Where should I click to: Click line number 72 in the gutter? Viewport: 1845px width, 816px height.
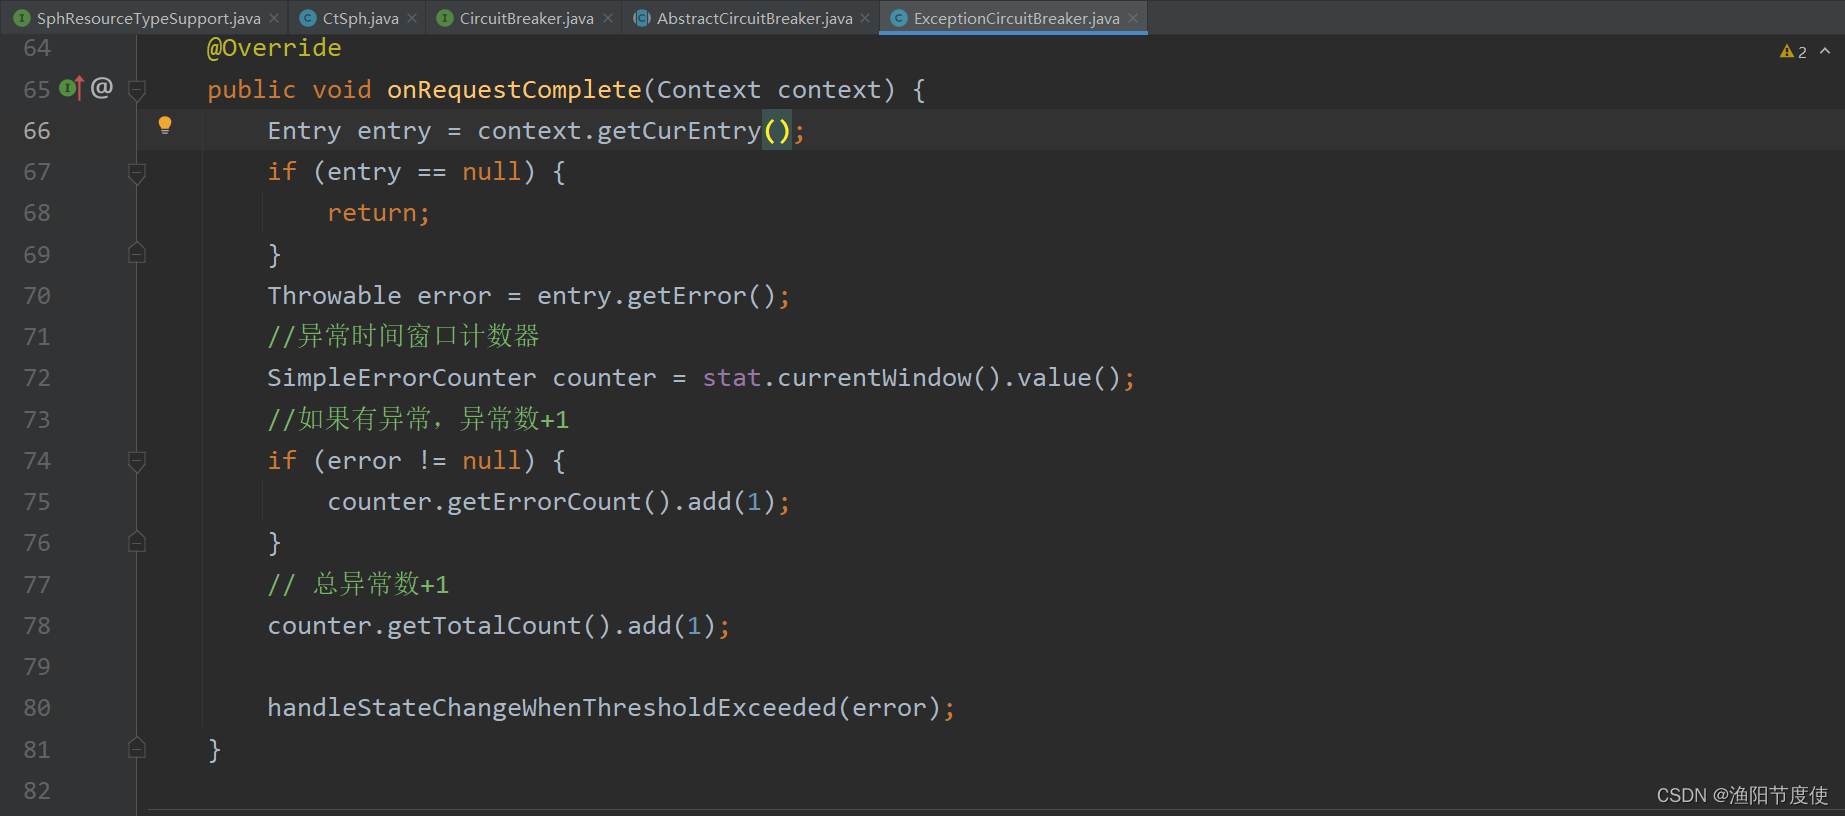pos(37,378)
